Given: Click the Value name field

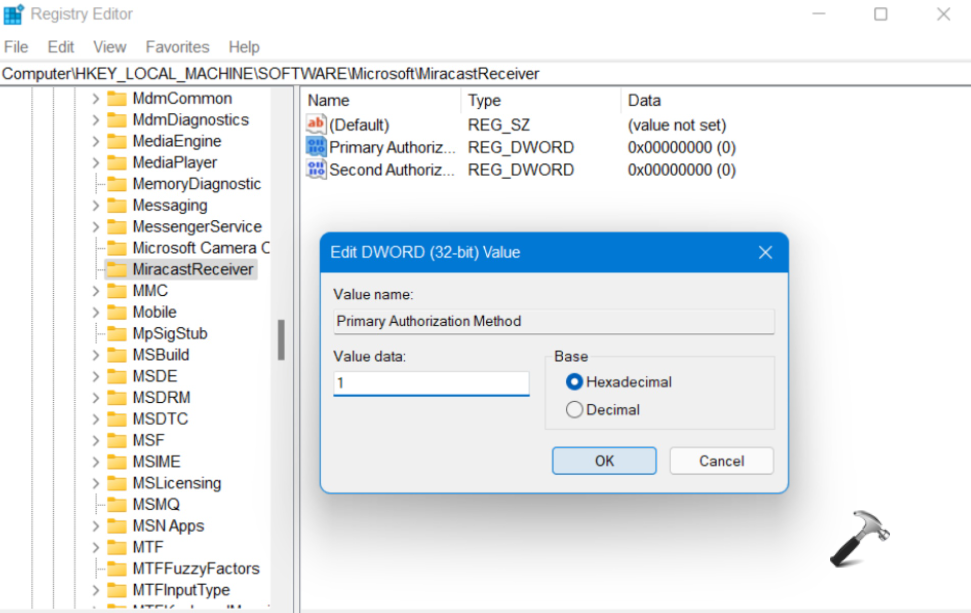Looking at the screenshot, I should coord(554,321).
